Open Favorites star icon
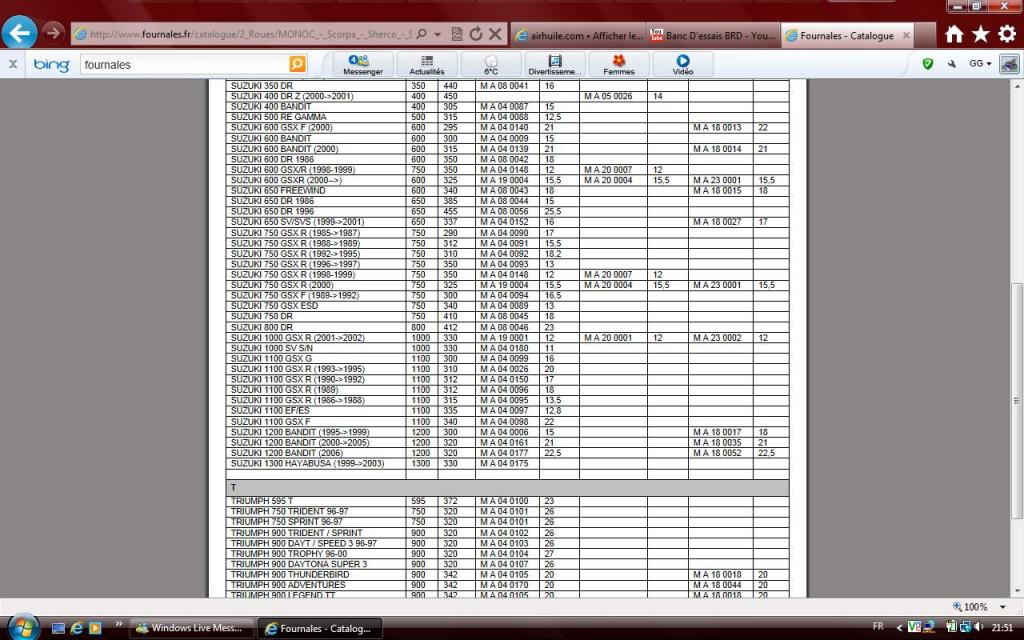This screenshot has height=640, width=1024. [980, 34]
